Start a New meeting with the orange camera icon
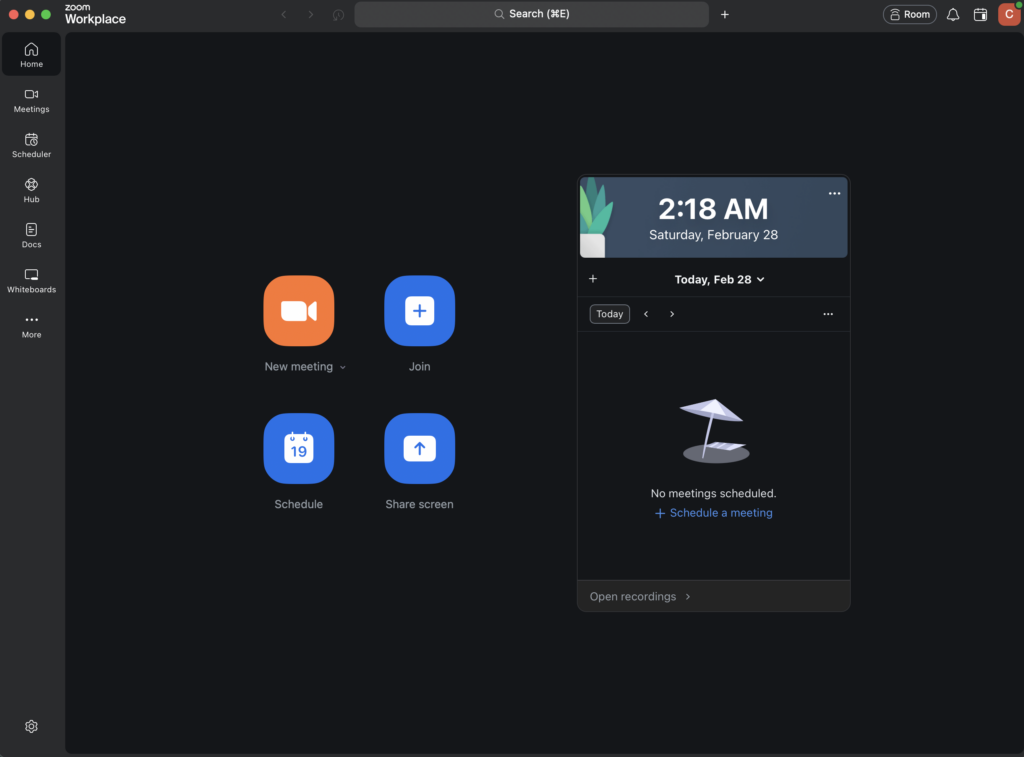Screen dimensions: 1024x757 coord(297,311)
